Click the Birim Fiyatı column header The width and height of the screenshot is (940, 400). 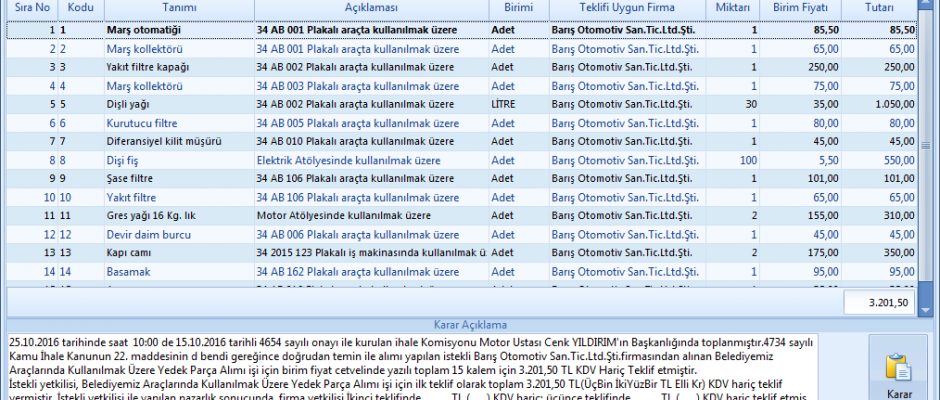click(x=801, y=8)
